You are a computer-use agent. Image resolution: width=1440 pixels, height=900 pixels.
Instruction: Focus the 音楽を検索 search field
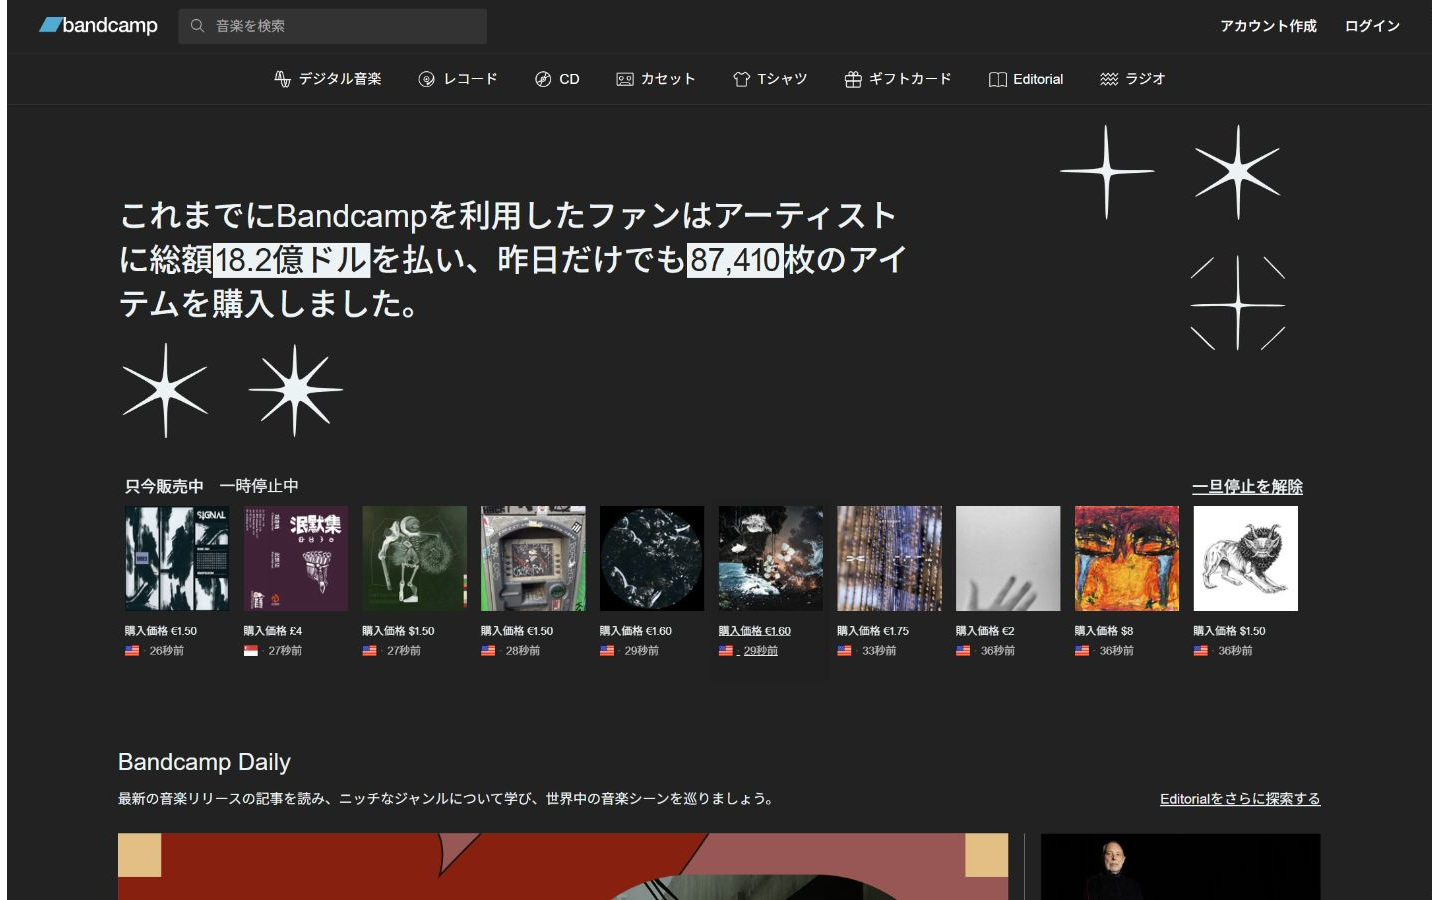pos(333,26)
